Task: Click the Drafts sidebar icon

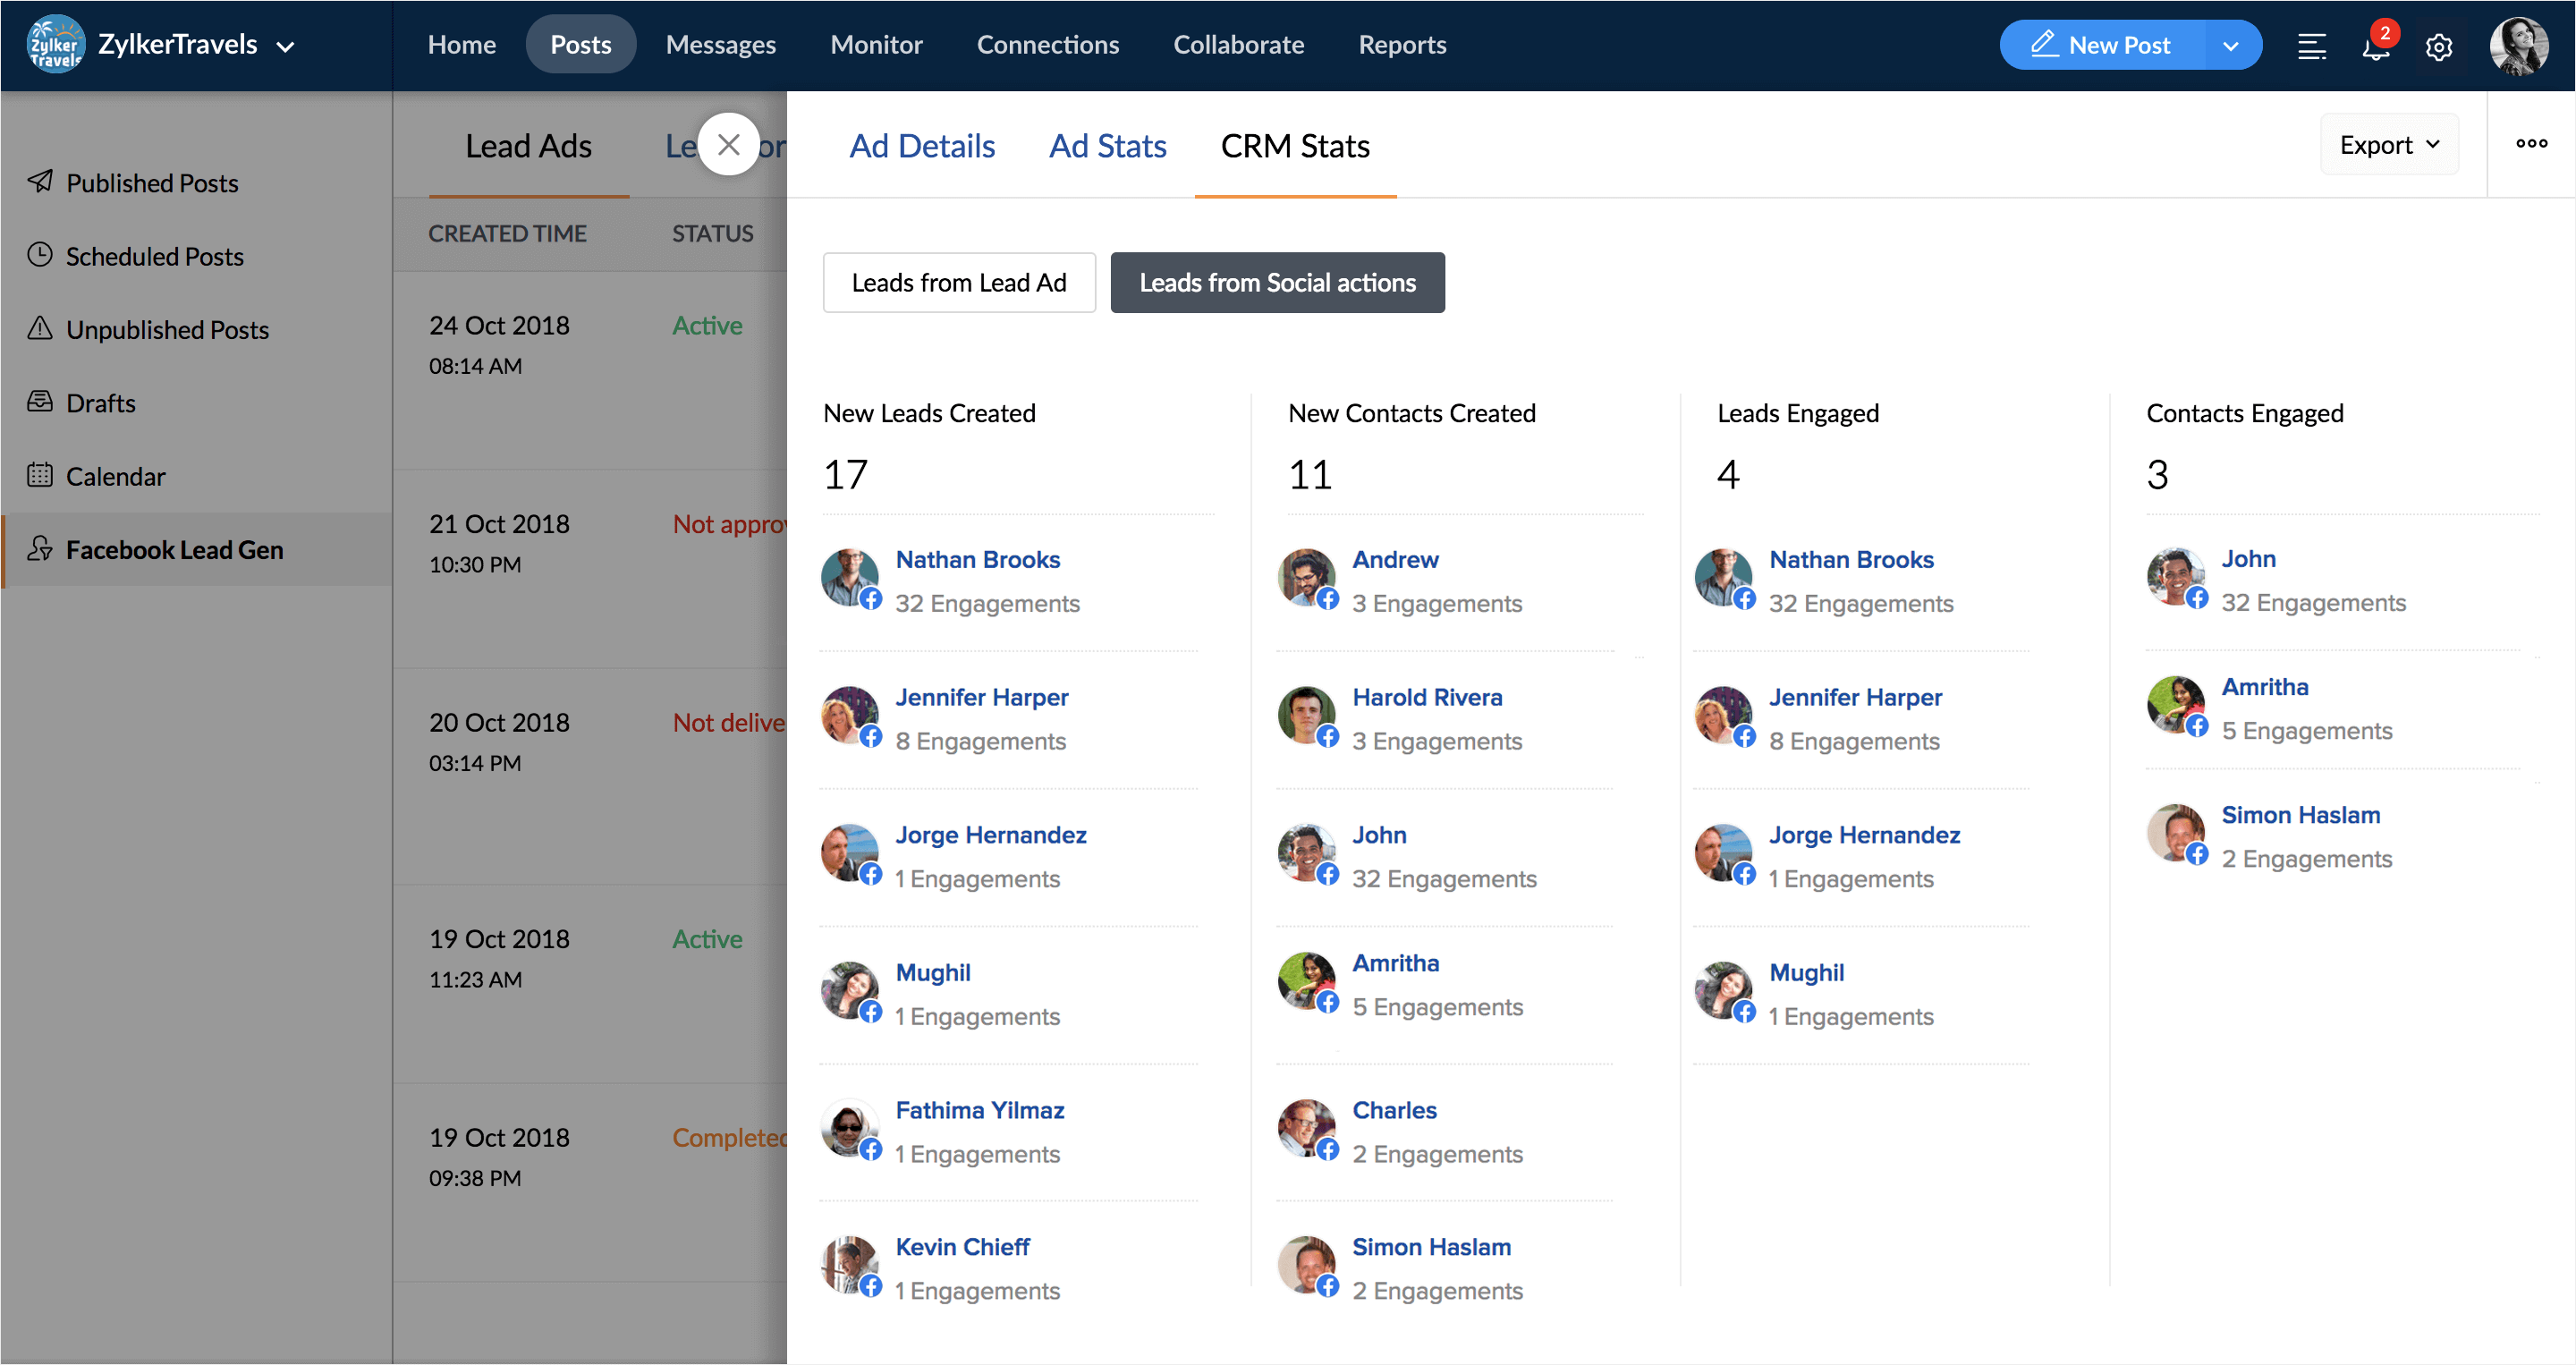Action: 40,402
